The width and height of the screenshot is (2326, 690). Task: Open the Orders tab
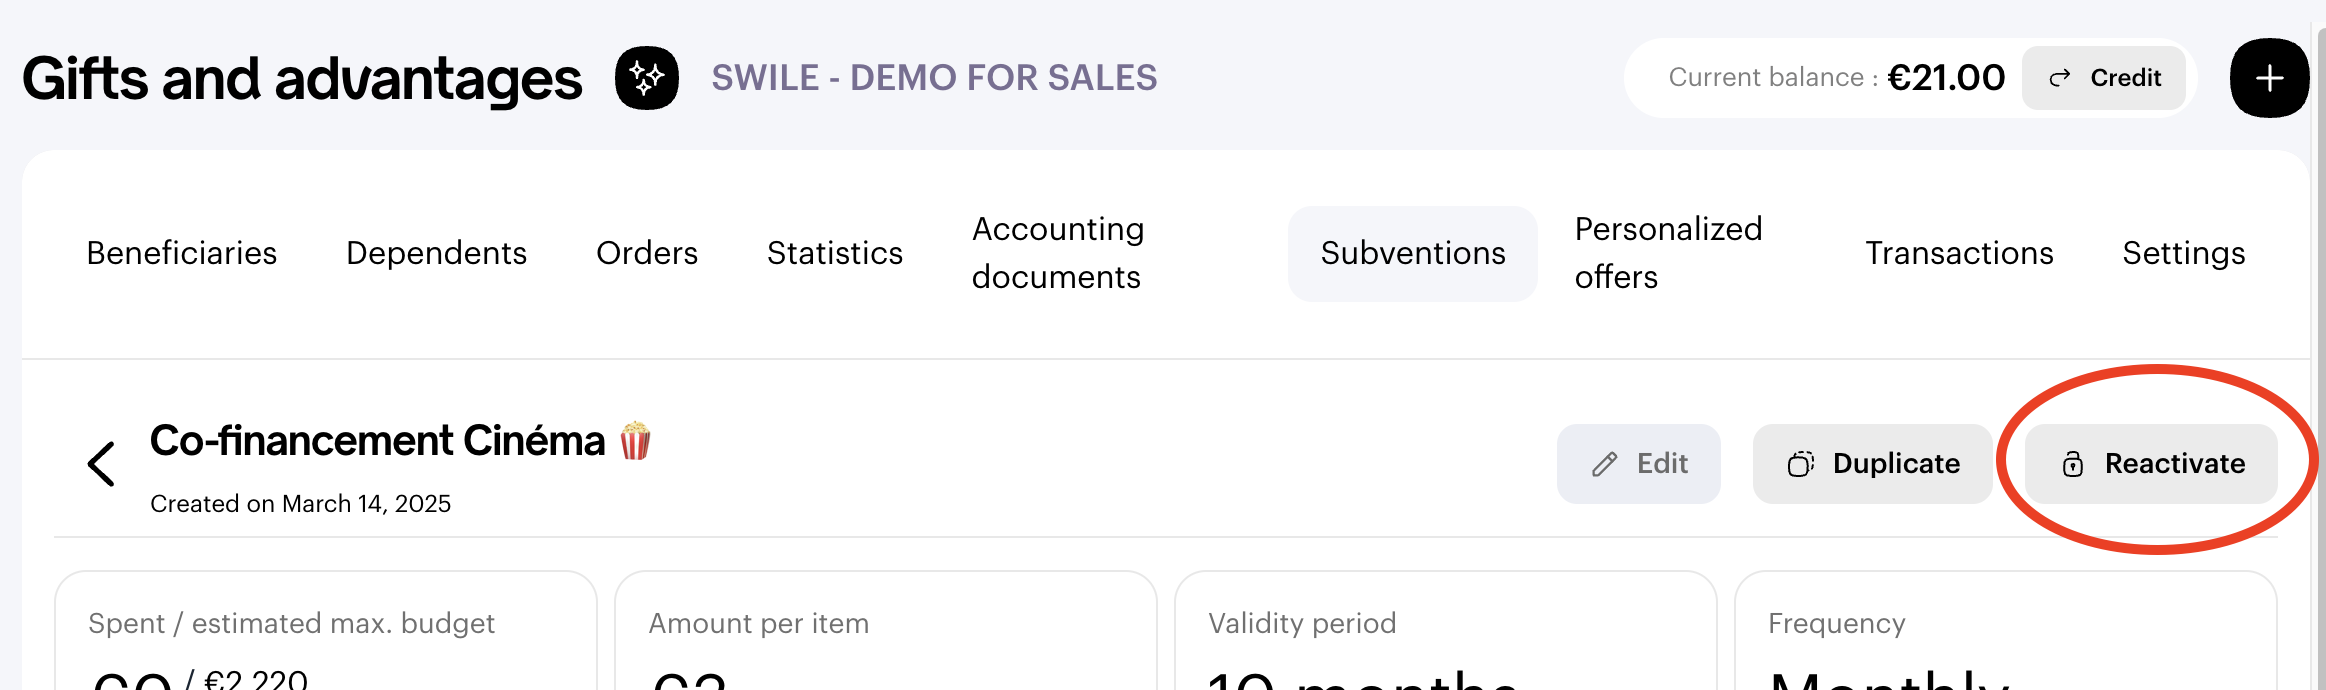pos(647,253)
